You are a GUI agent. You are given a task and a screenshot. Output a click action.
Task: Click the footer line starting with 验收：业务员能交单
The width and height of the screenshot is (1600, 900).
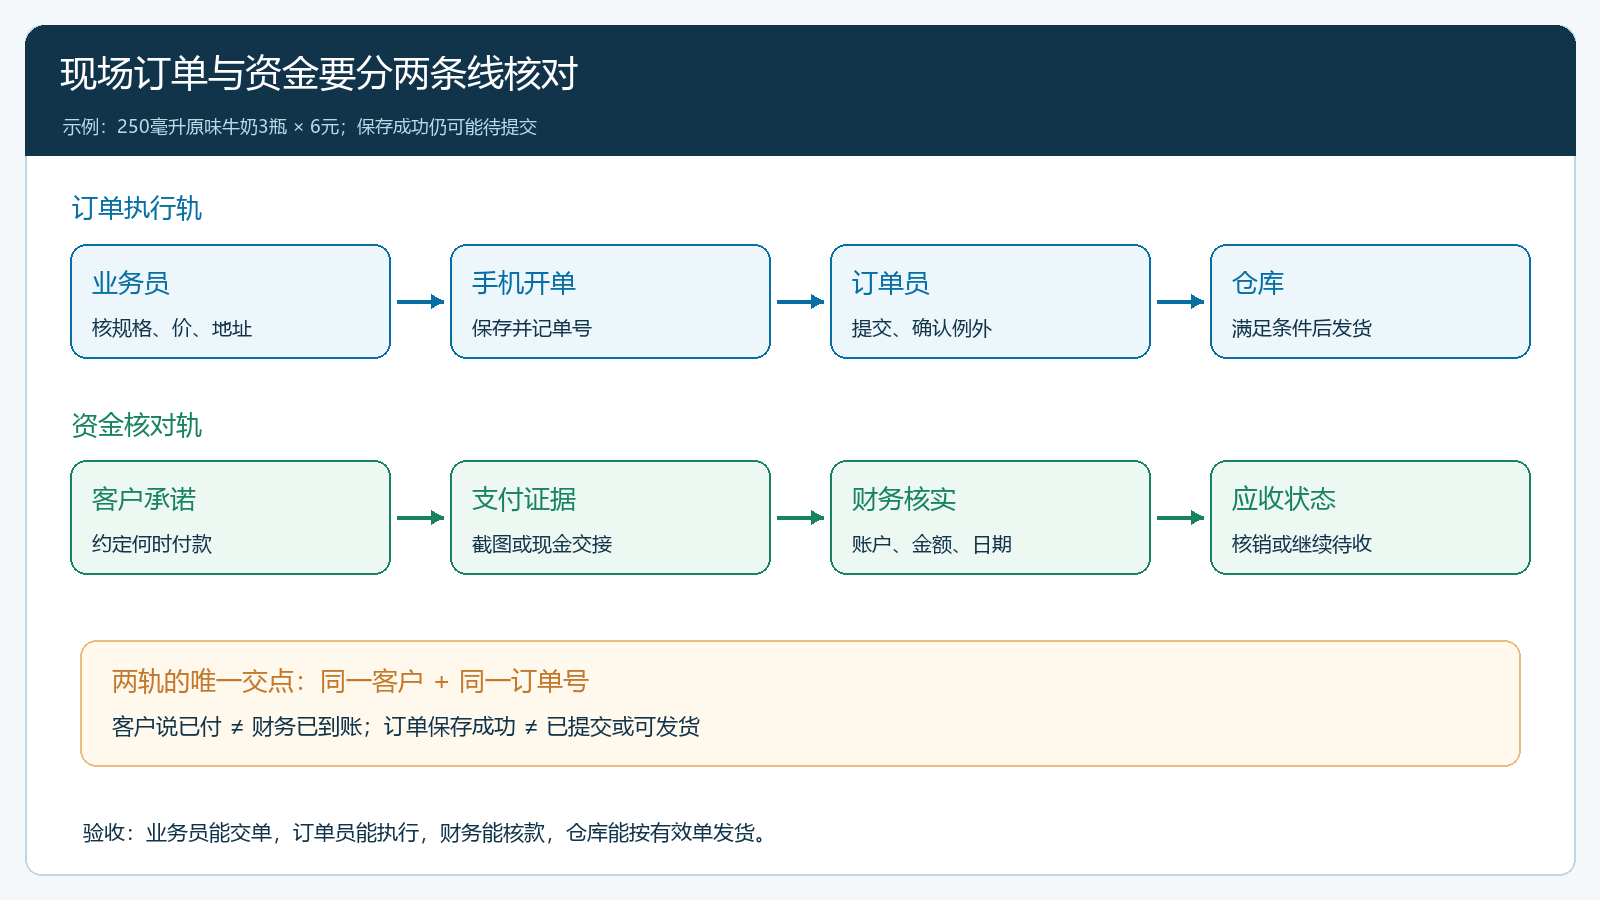pyautogui.click(x=424, y=833)
